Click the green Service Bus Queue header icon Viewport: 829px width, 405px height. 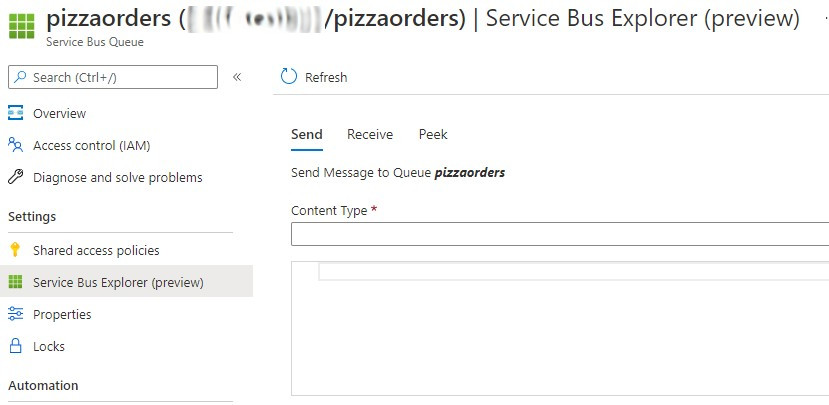coord(21,25)
